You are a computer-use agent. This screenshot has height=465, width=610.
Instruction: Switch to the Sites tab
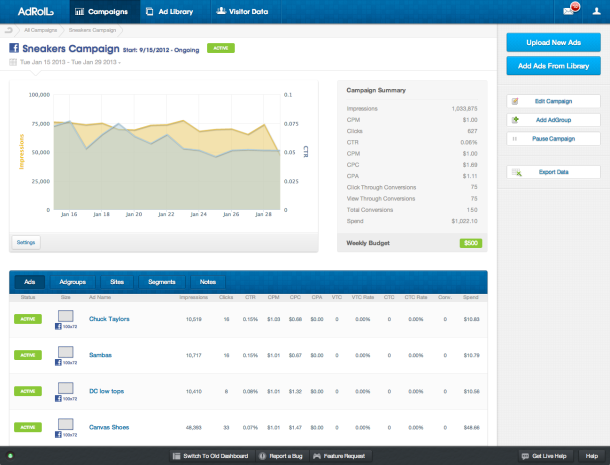coord(117,282)
